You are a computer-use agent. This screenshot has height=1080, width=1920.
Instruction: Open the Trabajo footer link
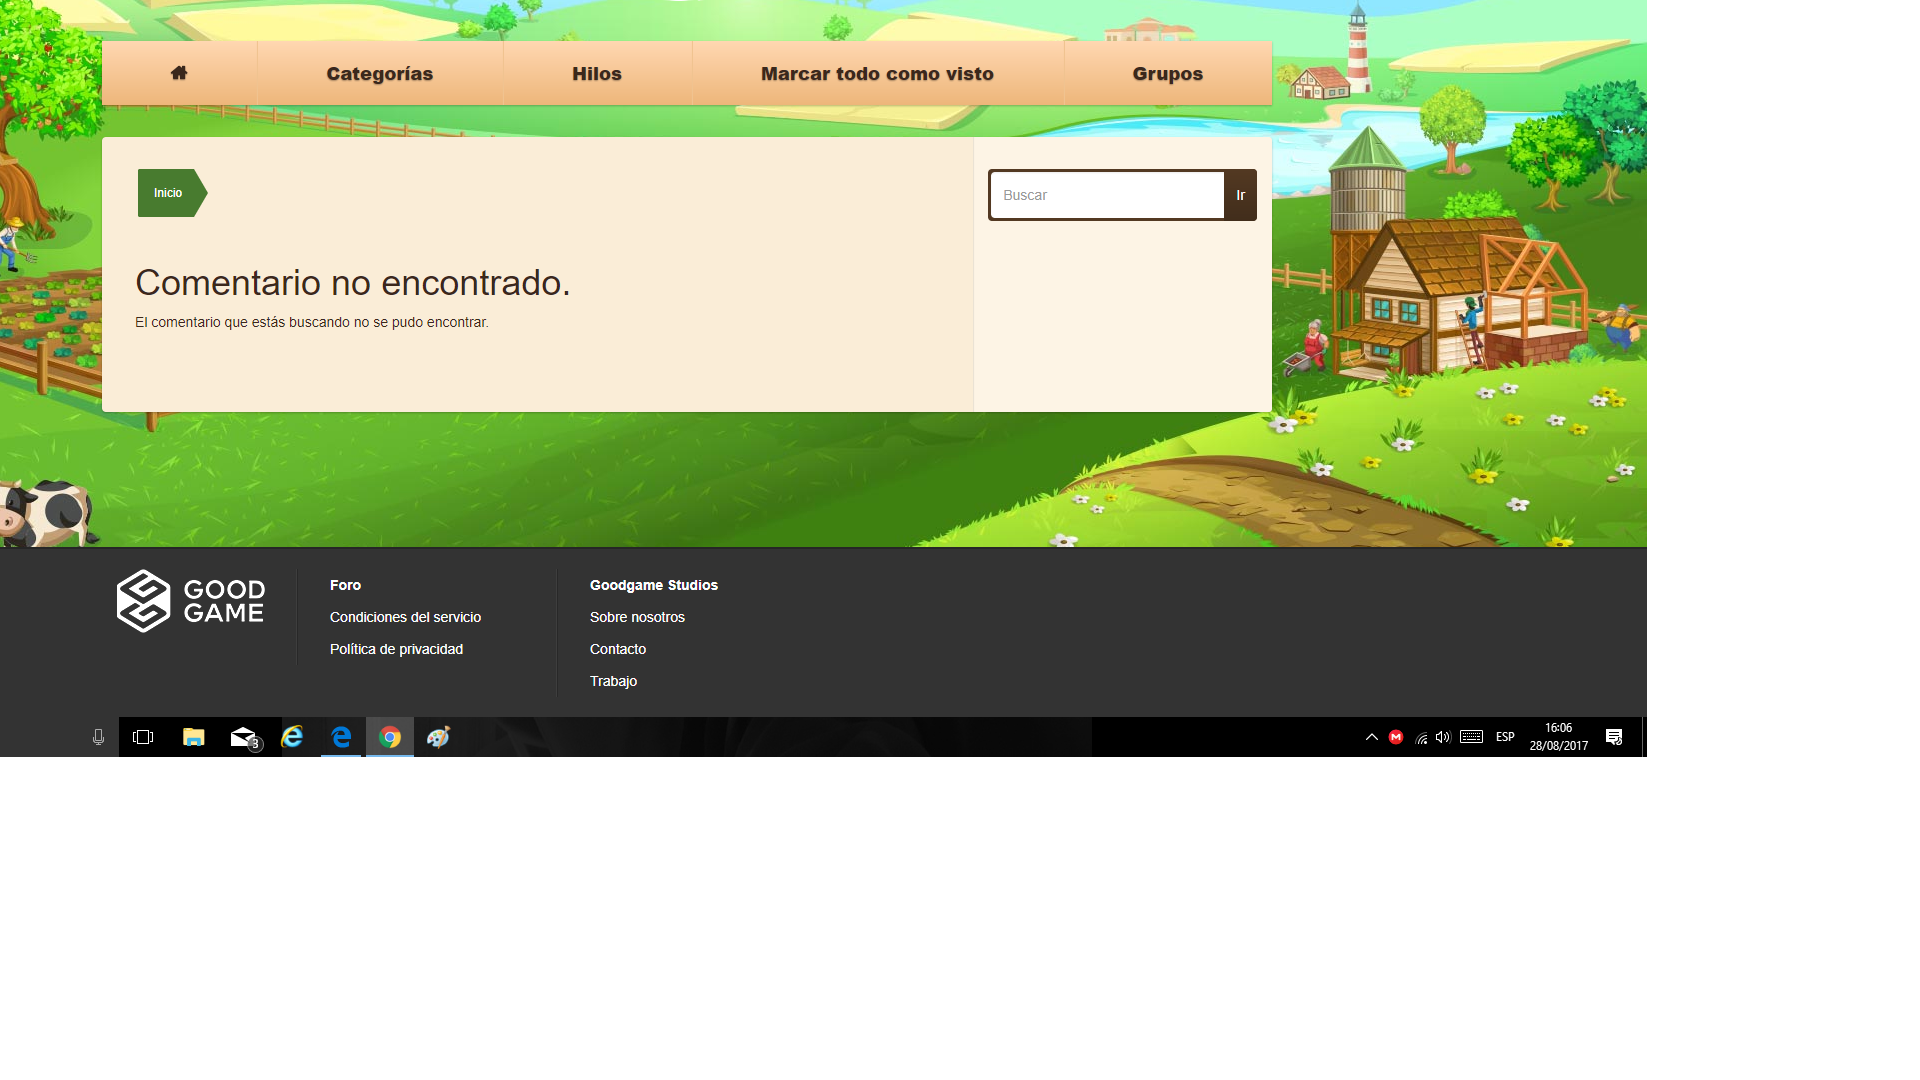pos(613,681)
